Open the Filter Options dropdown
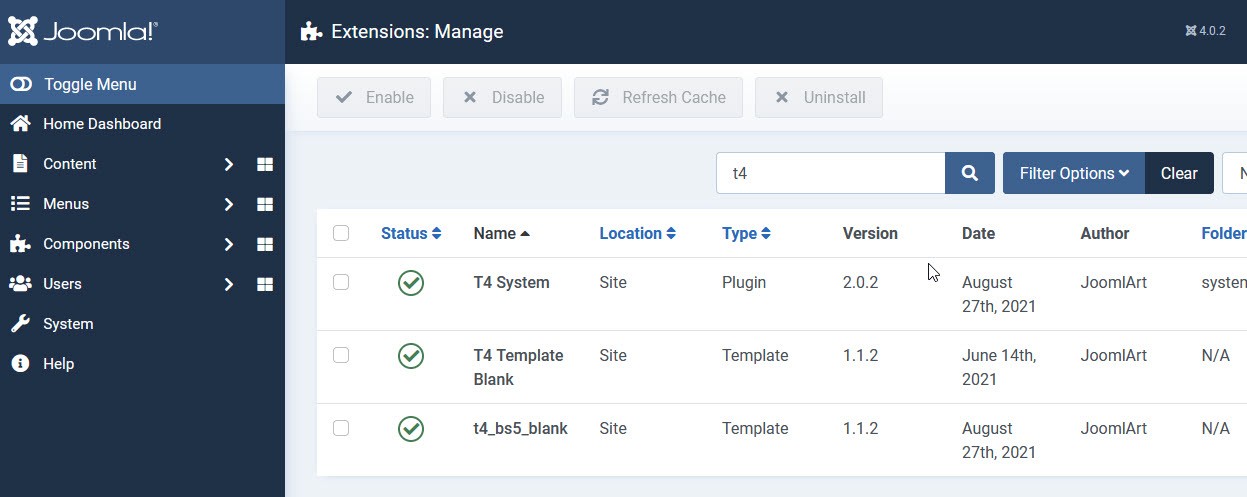 1074,173
